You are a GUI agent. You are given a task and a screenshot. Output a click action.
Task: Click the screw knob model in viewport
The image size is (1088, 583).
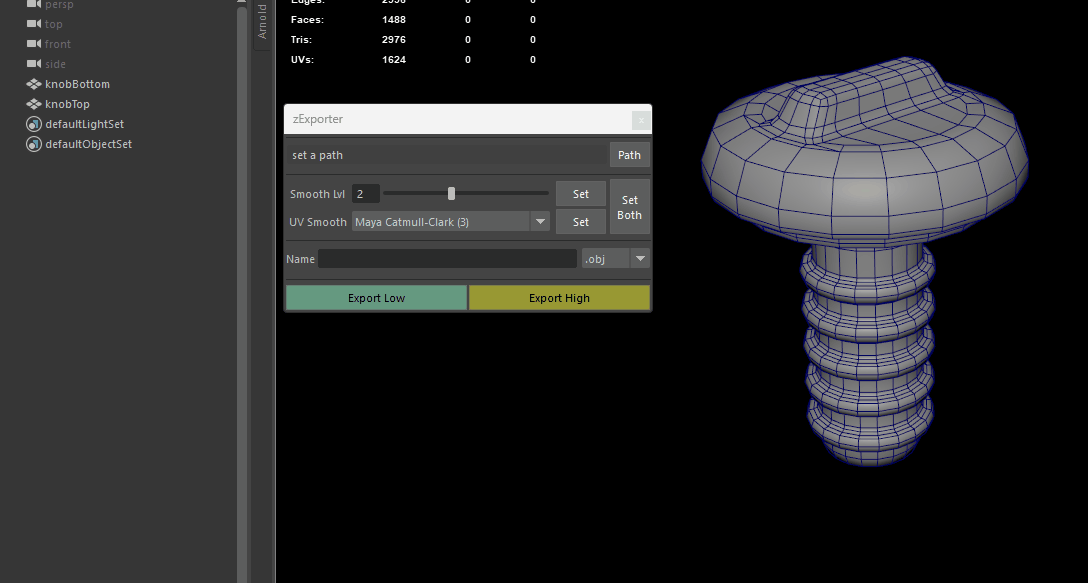click(865, 262)
